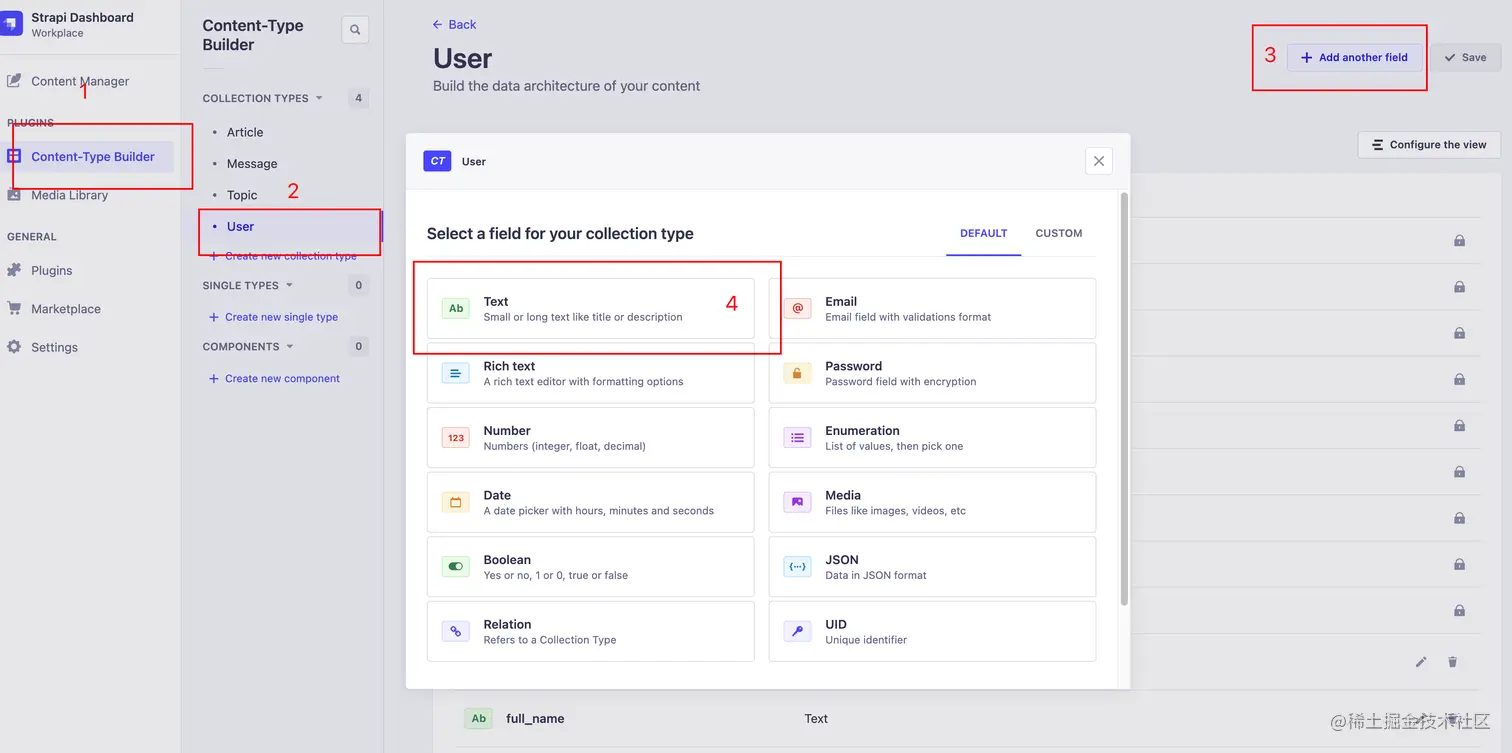Click the Rich text lines icon
Image resolution: width=1512 pixels, height=753 pixels.
click(456, 373)
